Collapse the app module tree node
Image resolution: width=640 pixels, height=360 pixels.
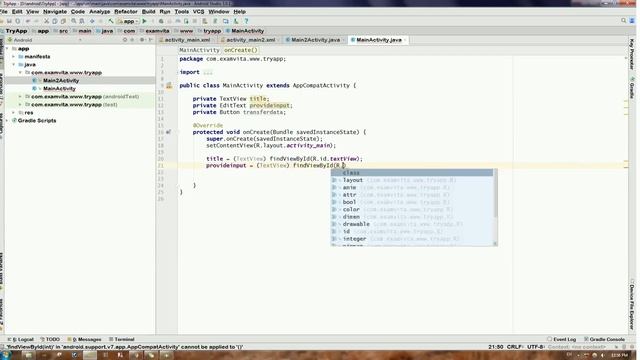7,49
